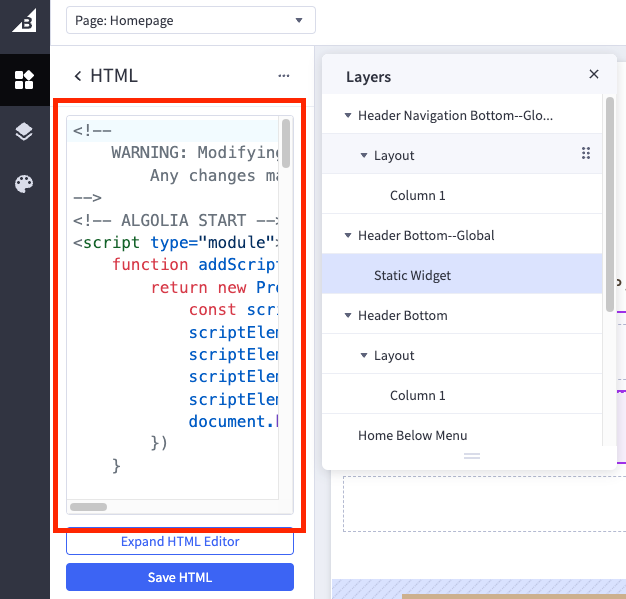This screenshot has width=626, height=599.
Task: Select Column 1 under Header Bottom
Action: [462, 395]
